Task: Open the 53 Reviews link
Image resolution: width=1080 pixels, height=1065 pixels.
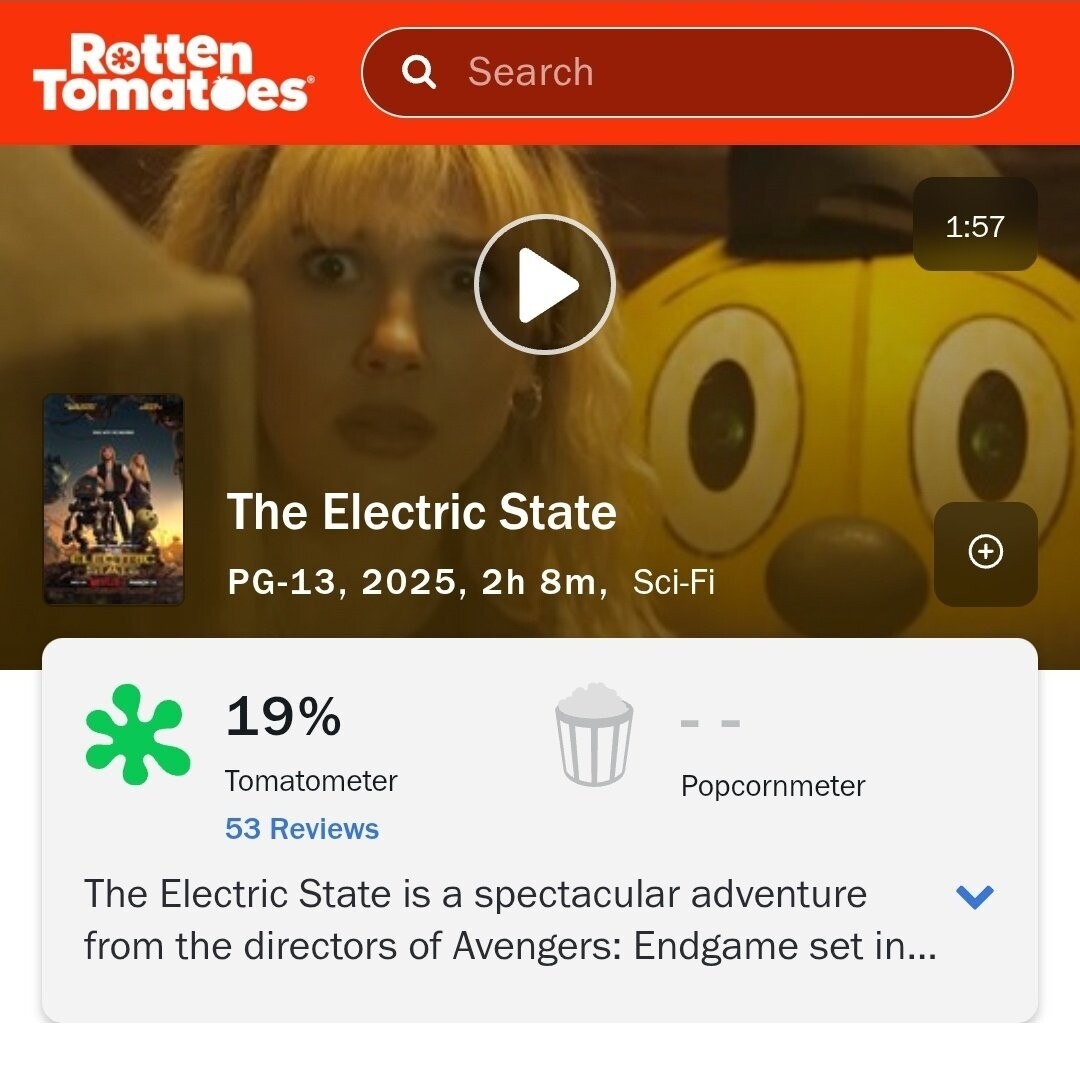Action: (302, 829)
